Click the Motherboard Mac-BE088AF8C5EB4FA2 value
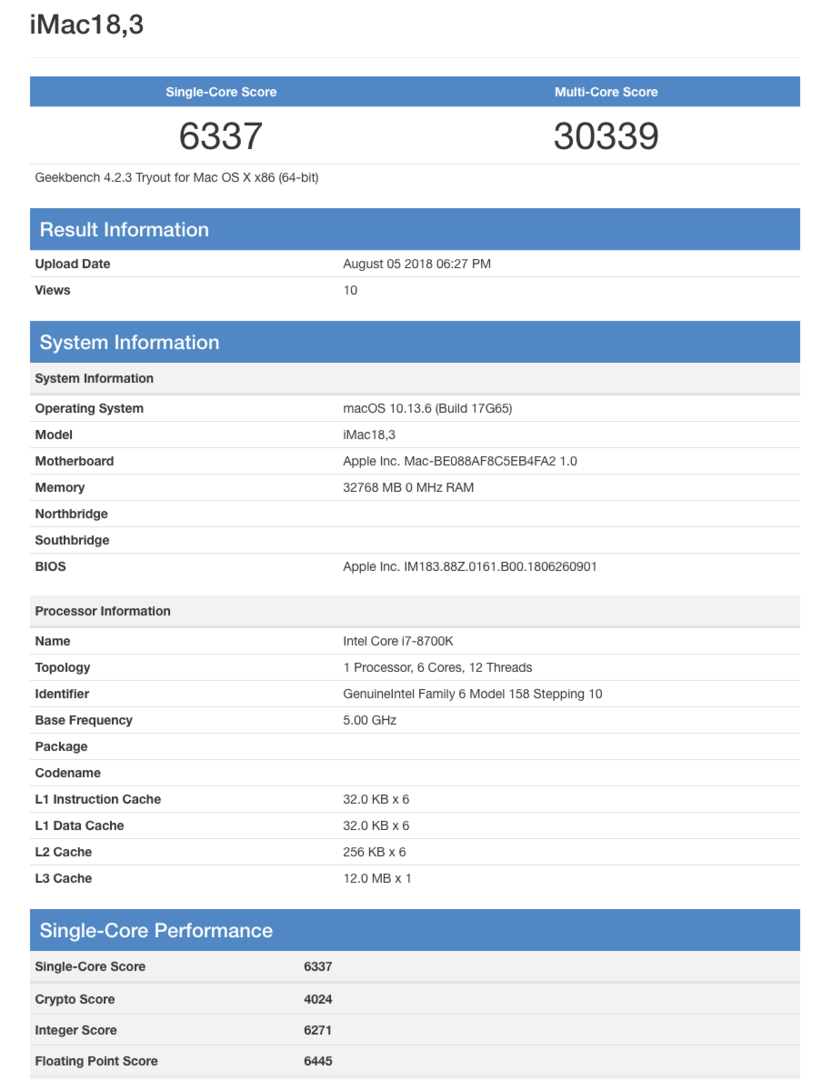This screenshot has width=822, height=1080. click(x=460, y=461)
